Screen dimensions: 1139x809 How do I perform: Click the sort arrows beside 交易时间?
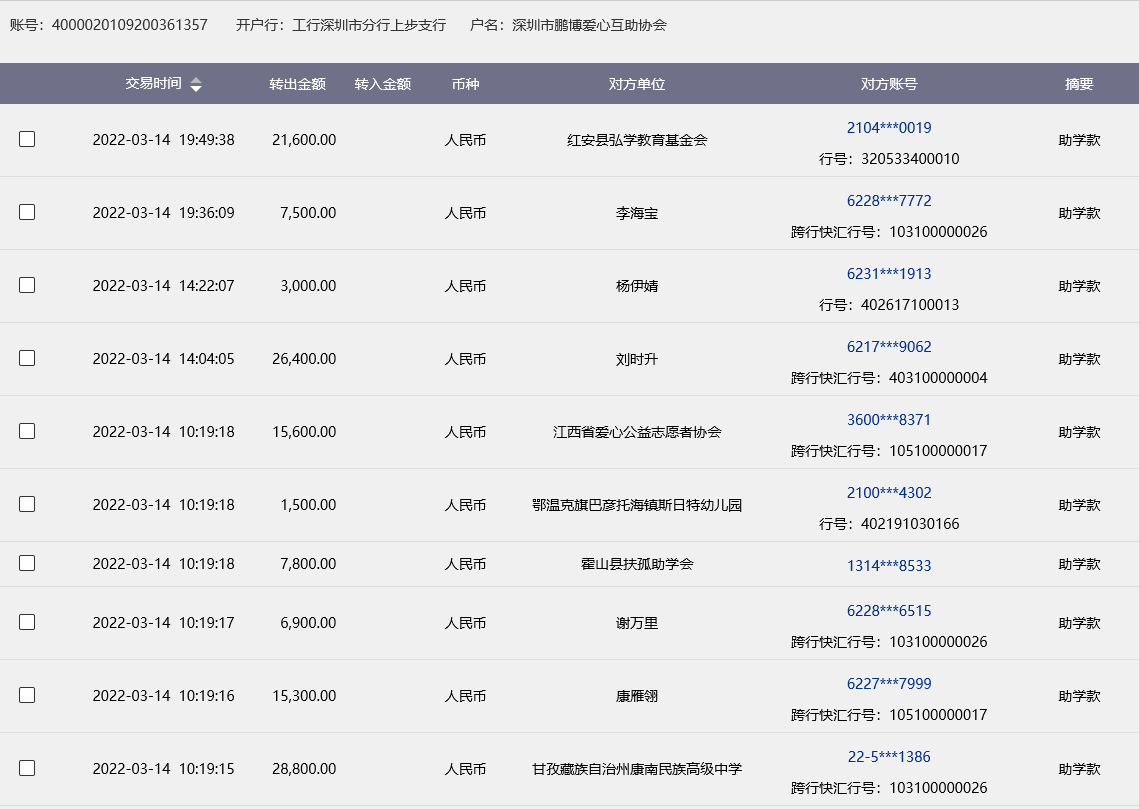(196, 85)
